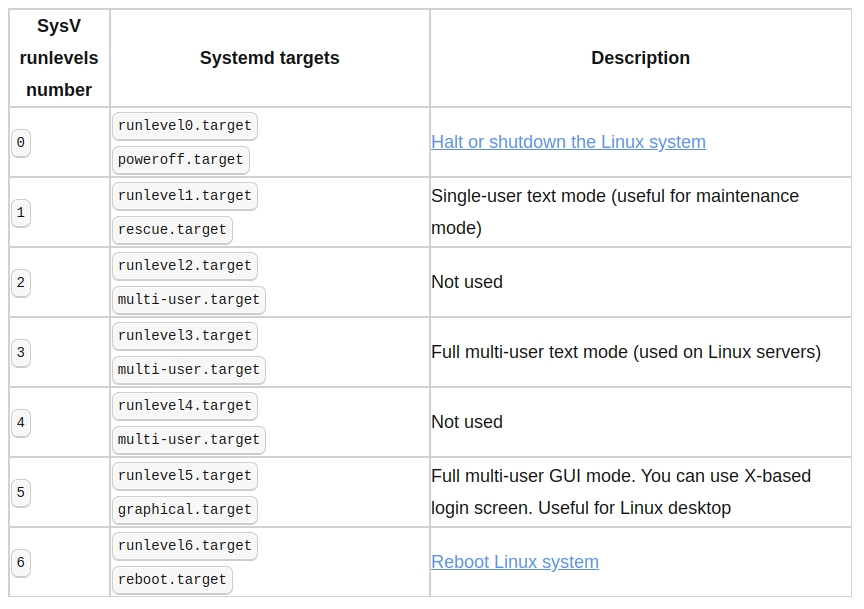Screen dimensions: 864x609
Task: Click the Systemd targets column header
Action: click(x=269, y=58)
